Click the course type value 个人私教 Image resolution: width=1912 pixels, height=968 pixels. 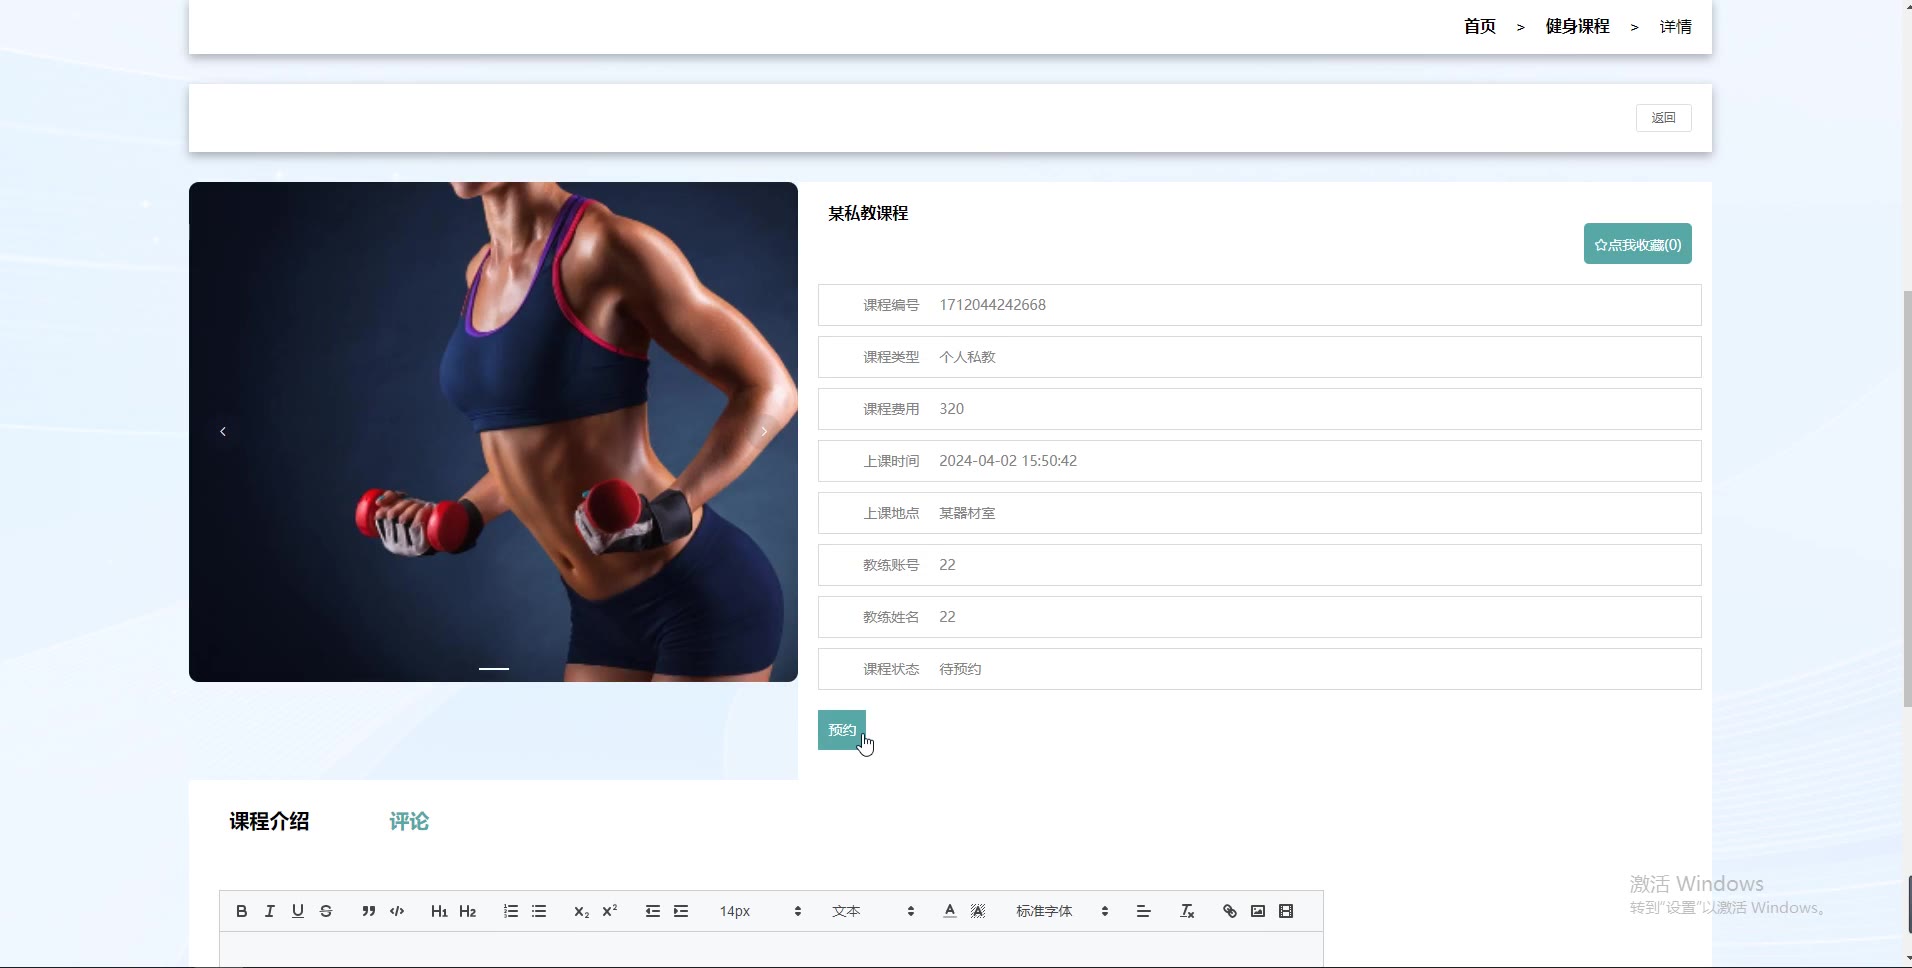[967, 357]
